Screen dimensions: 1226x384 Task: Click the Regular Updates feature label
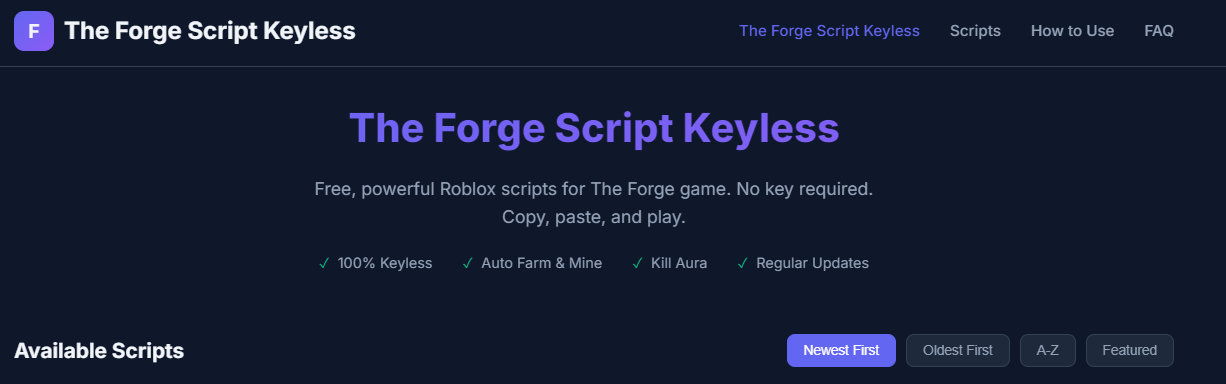[x=812, y=264]
